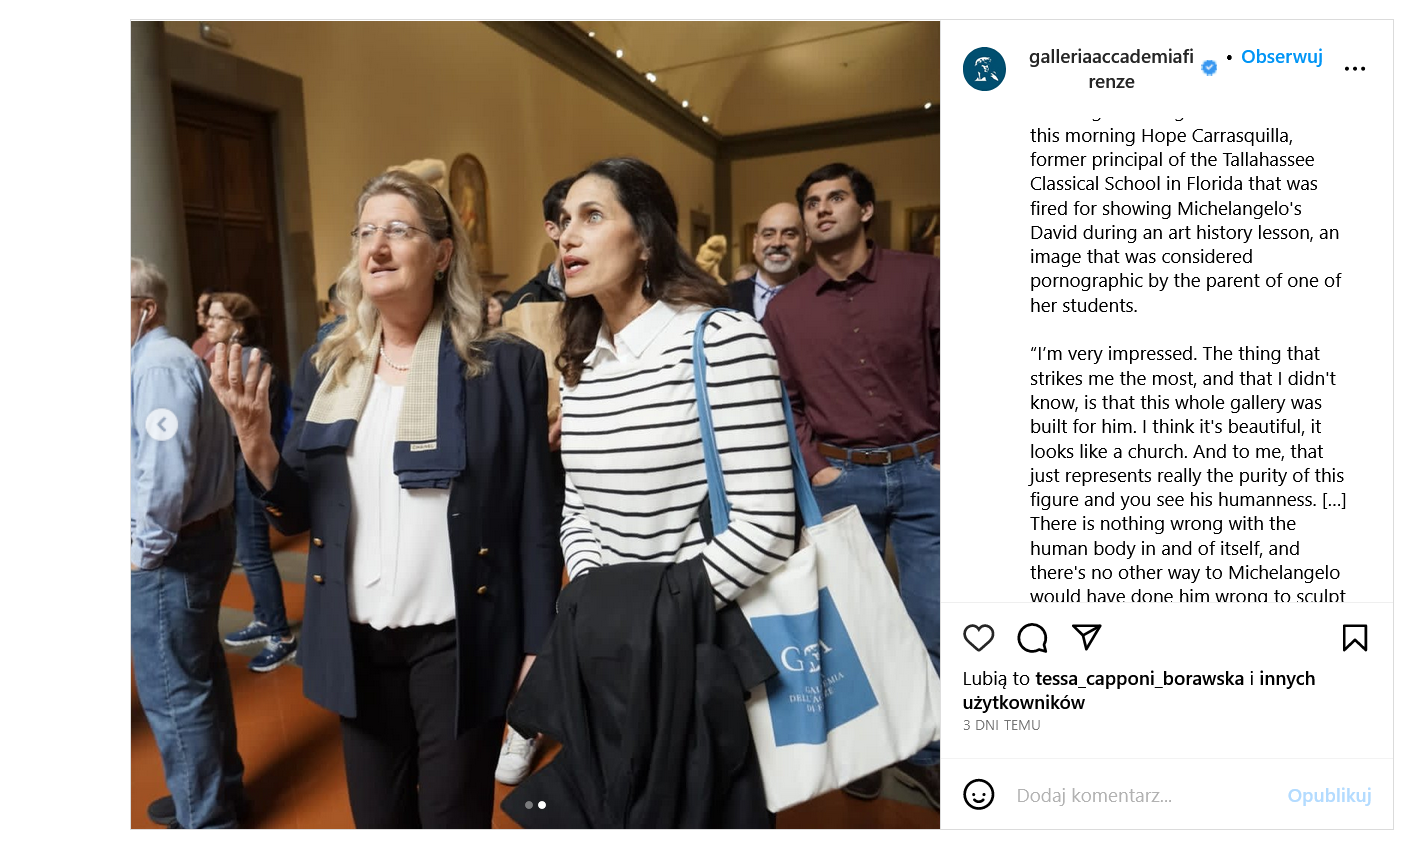The width and height of the screenshot is (1416, 845).
Task: Save post using the bookmark icon
Action: point(1355,638)
